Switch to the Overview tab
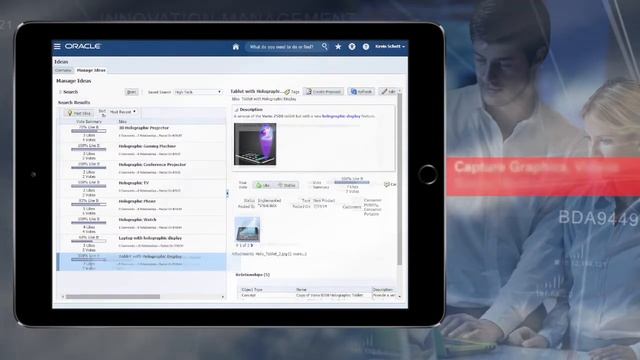The image size is (640, 360). click(63, 70)
